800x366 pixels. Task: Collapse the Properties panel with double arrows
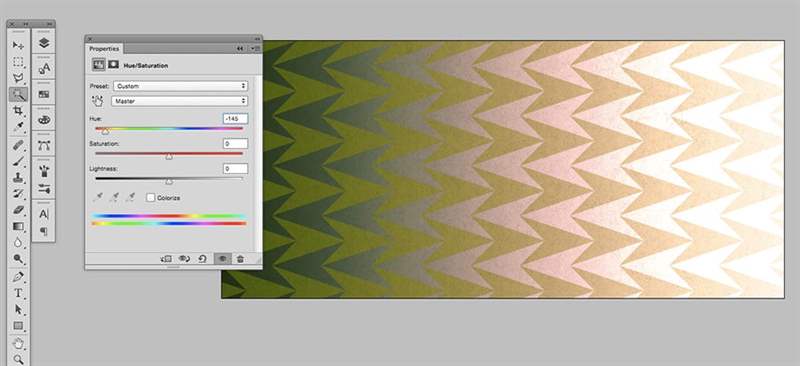point(240,48)
